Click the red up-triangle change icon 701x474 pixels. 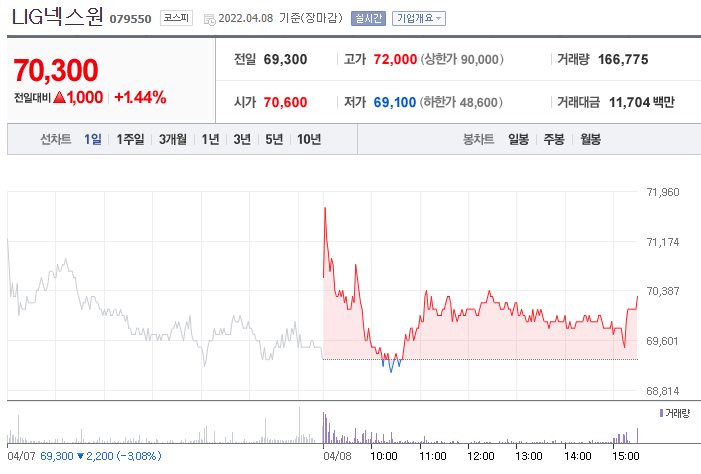coord(59,97)
